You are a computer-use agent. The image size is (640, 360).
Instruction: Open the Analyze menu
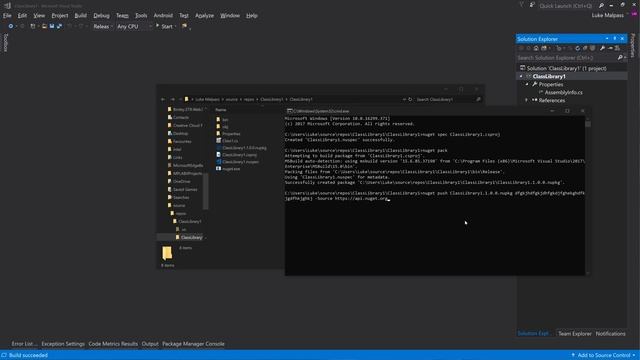click(204, 16)
